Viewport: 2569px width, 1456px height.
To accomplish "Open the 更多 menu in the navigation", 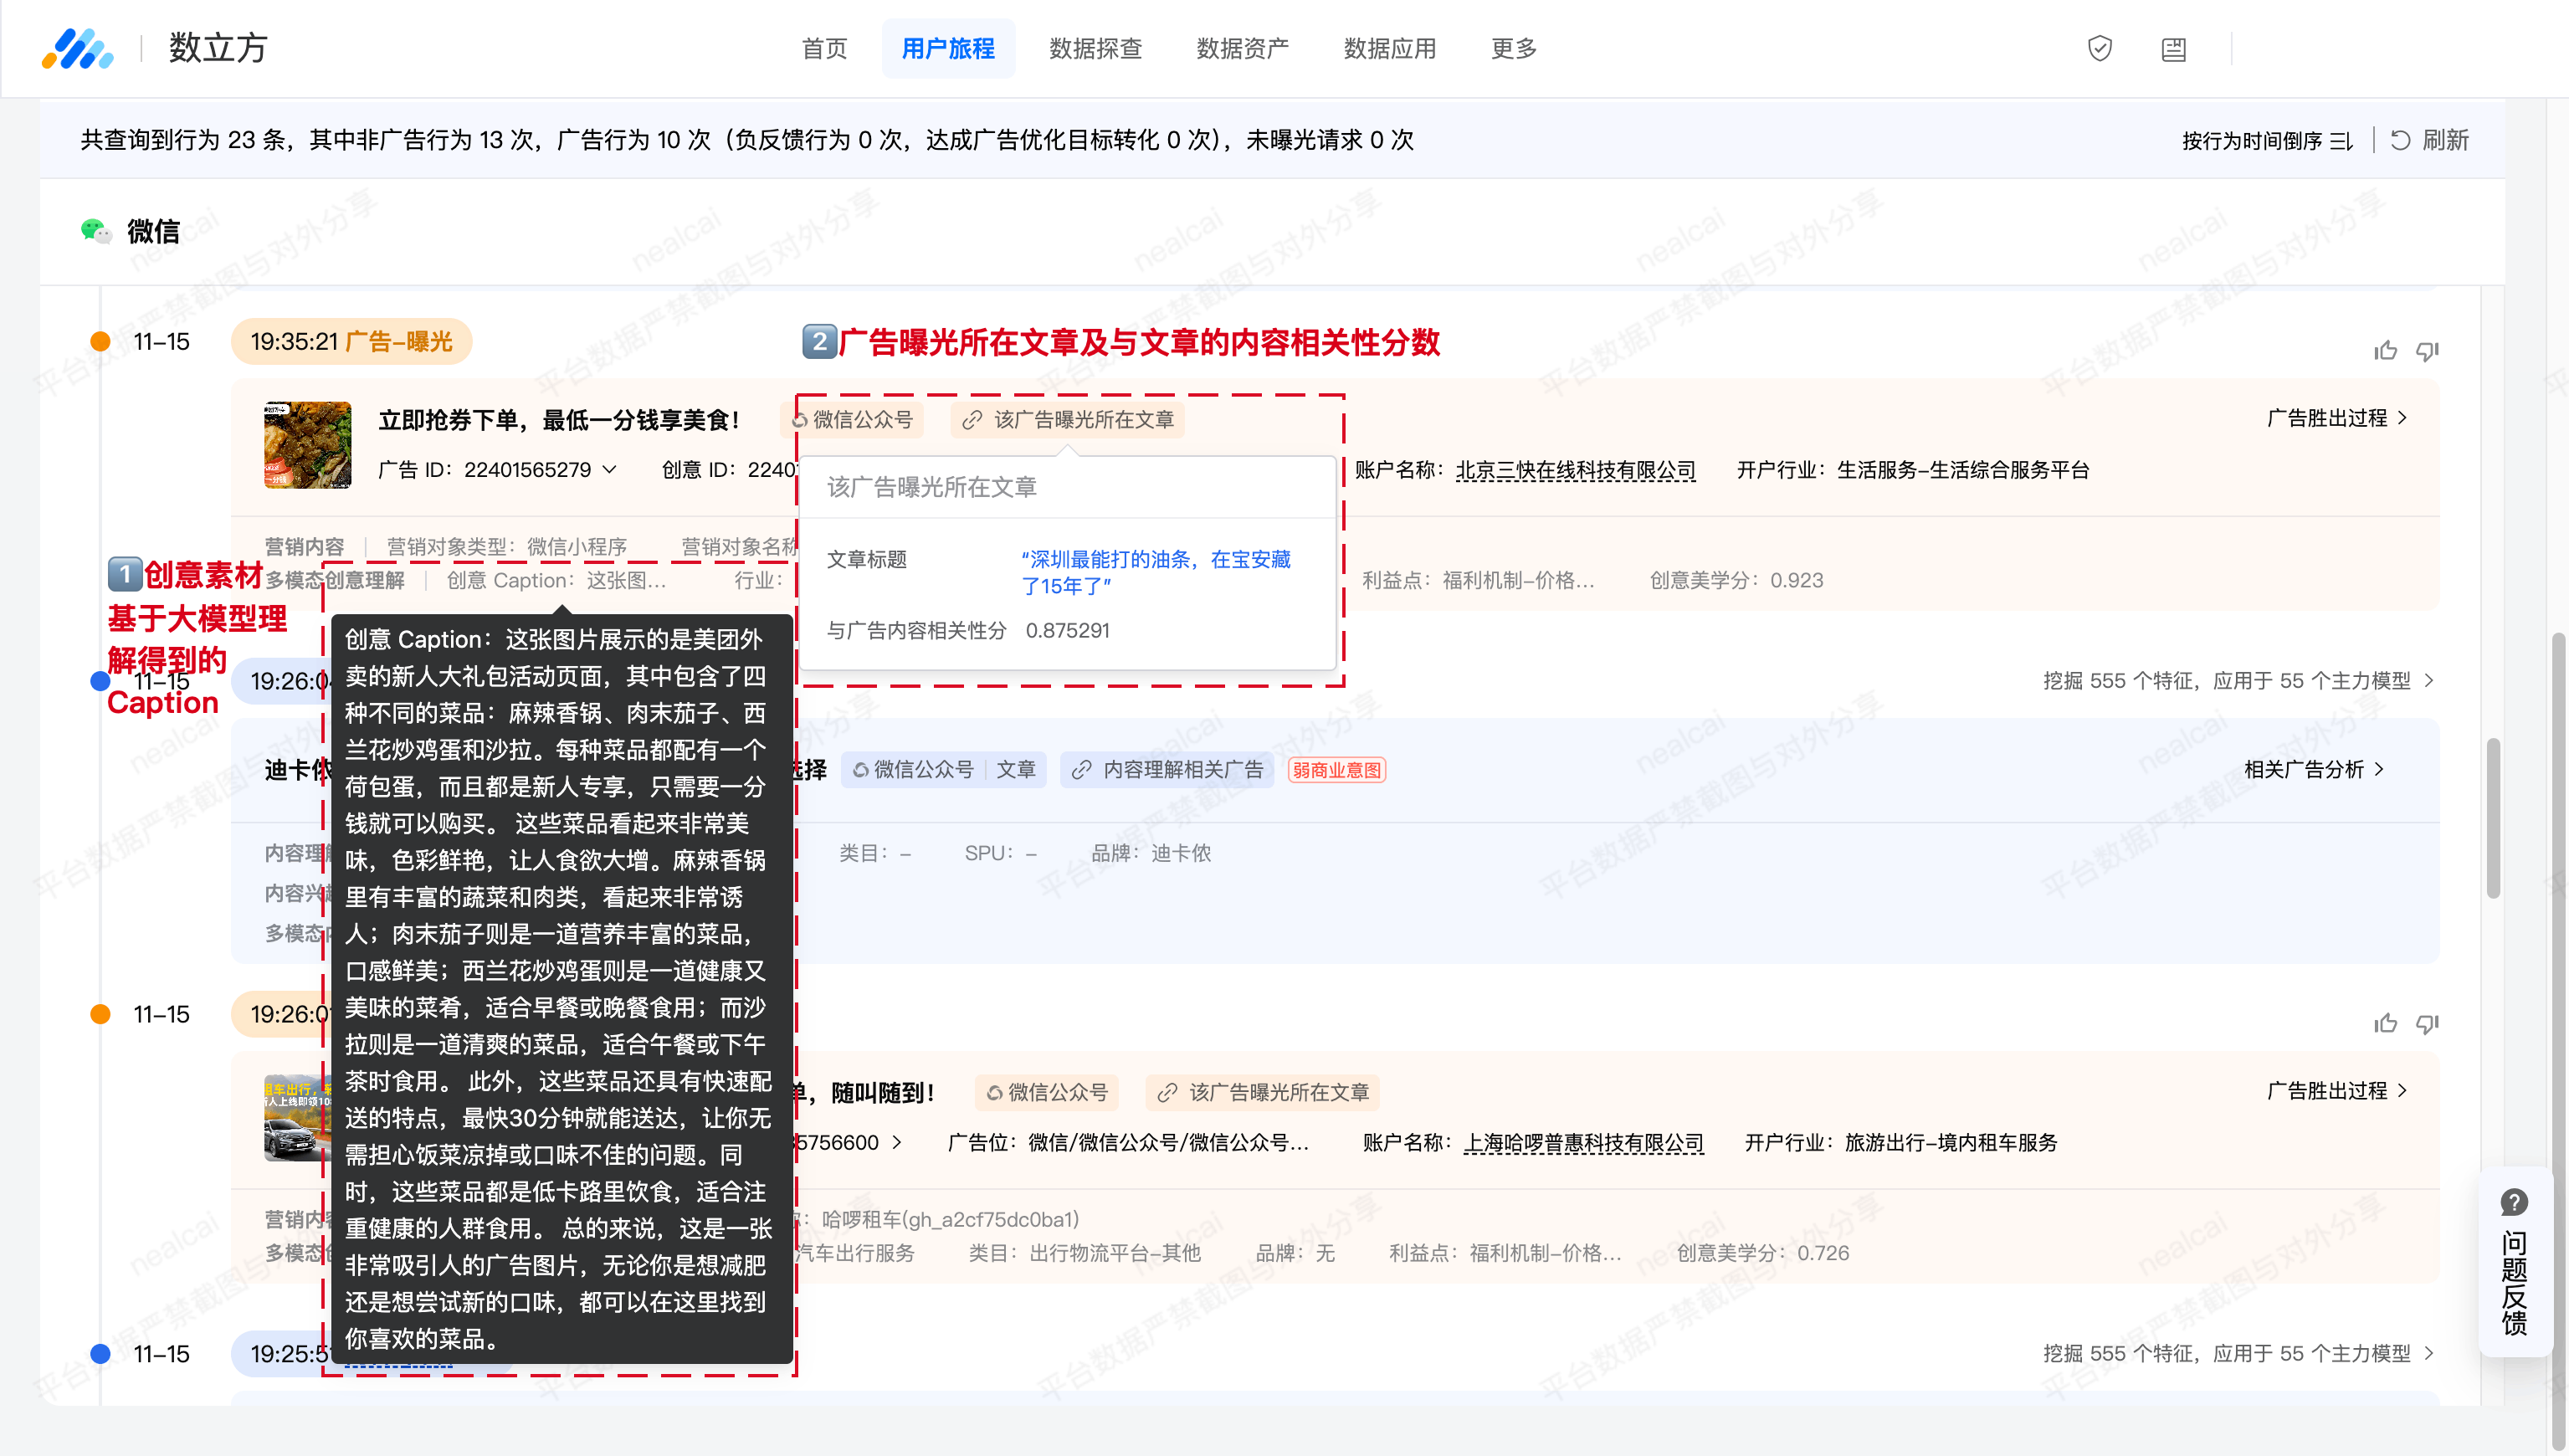I will pyautogui.click(x=1513, y=48).
